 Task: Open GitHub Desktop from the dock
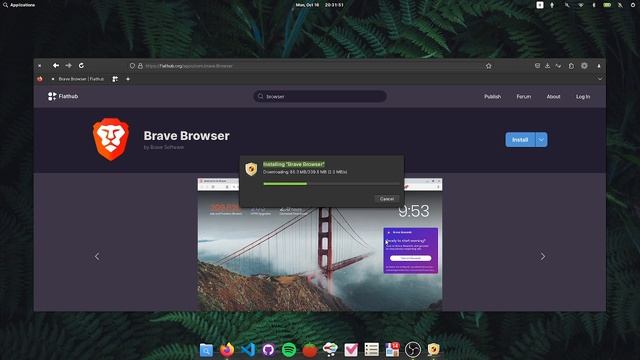[x=268, y=349]
